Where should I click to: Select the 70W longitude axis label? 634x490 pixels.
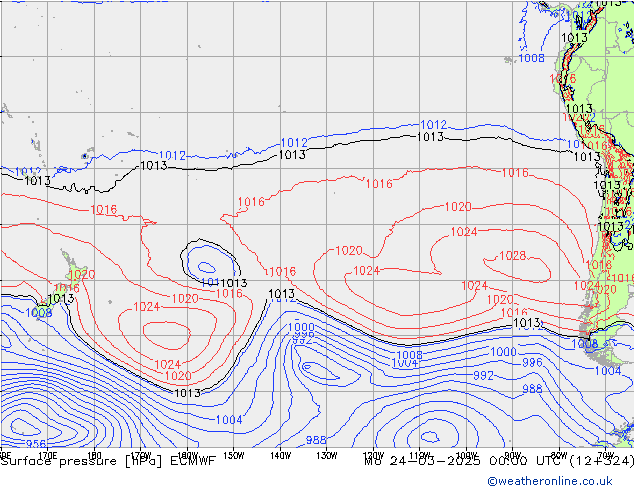605,456
